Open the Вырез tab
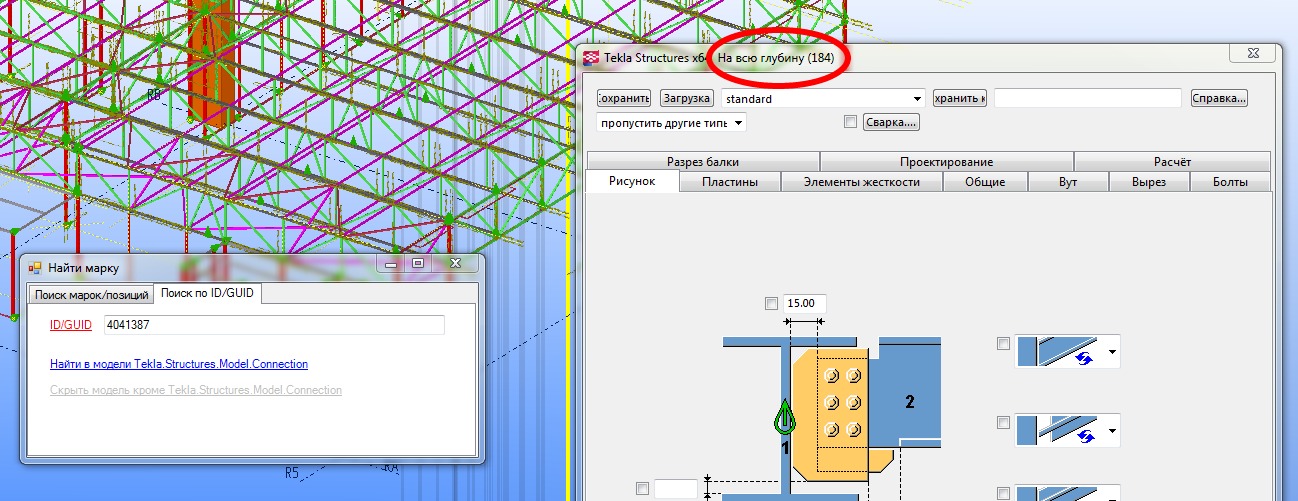Image resolution: width=1298 pixels, height=501 pixels. coord(1149,182)
